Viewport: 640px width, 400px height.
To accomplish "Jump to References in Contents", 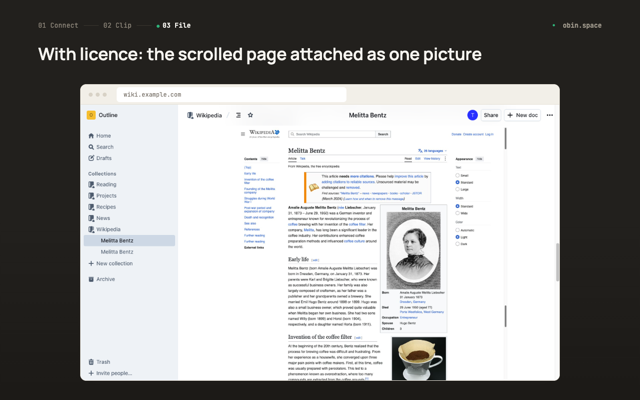I will 252,229.
